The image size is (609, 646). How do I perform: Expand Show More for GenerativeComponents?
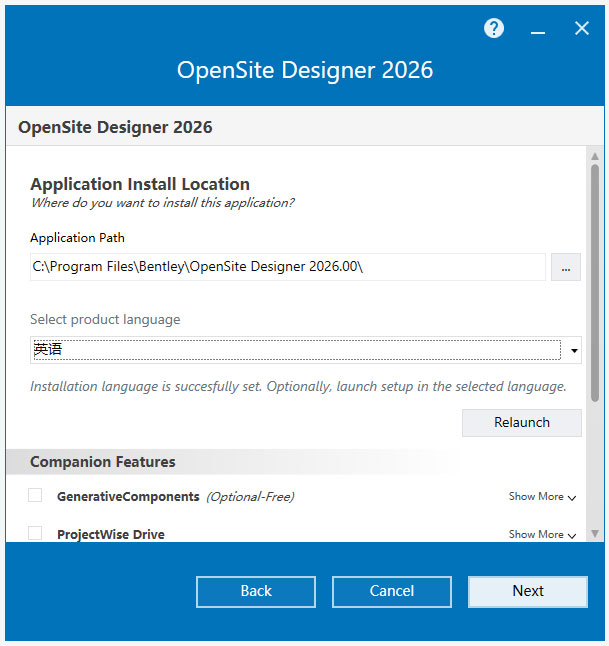[542, 496]
